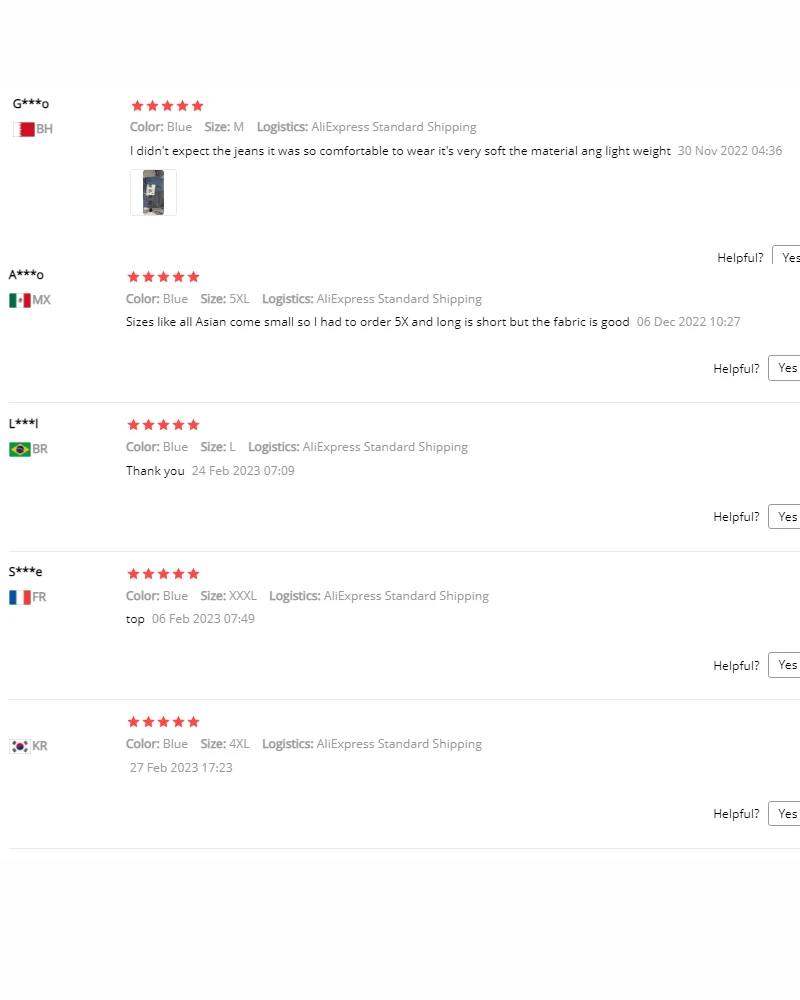
Task: Click the five-star rating on G***o's review
Action: [167, 106]
